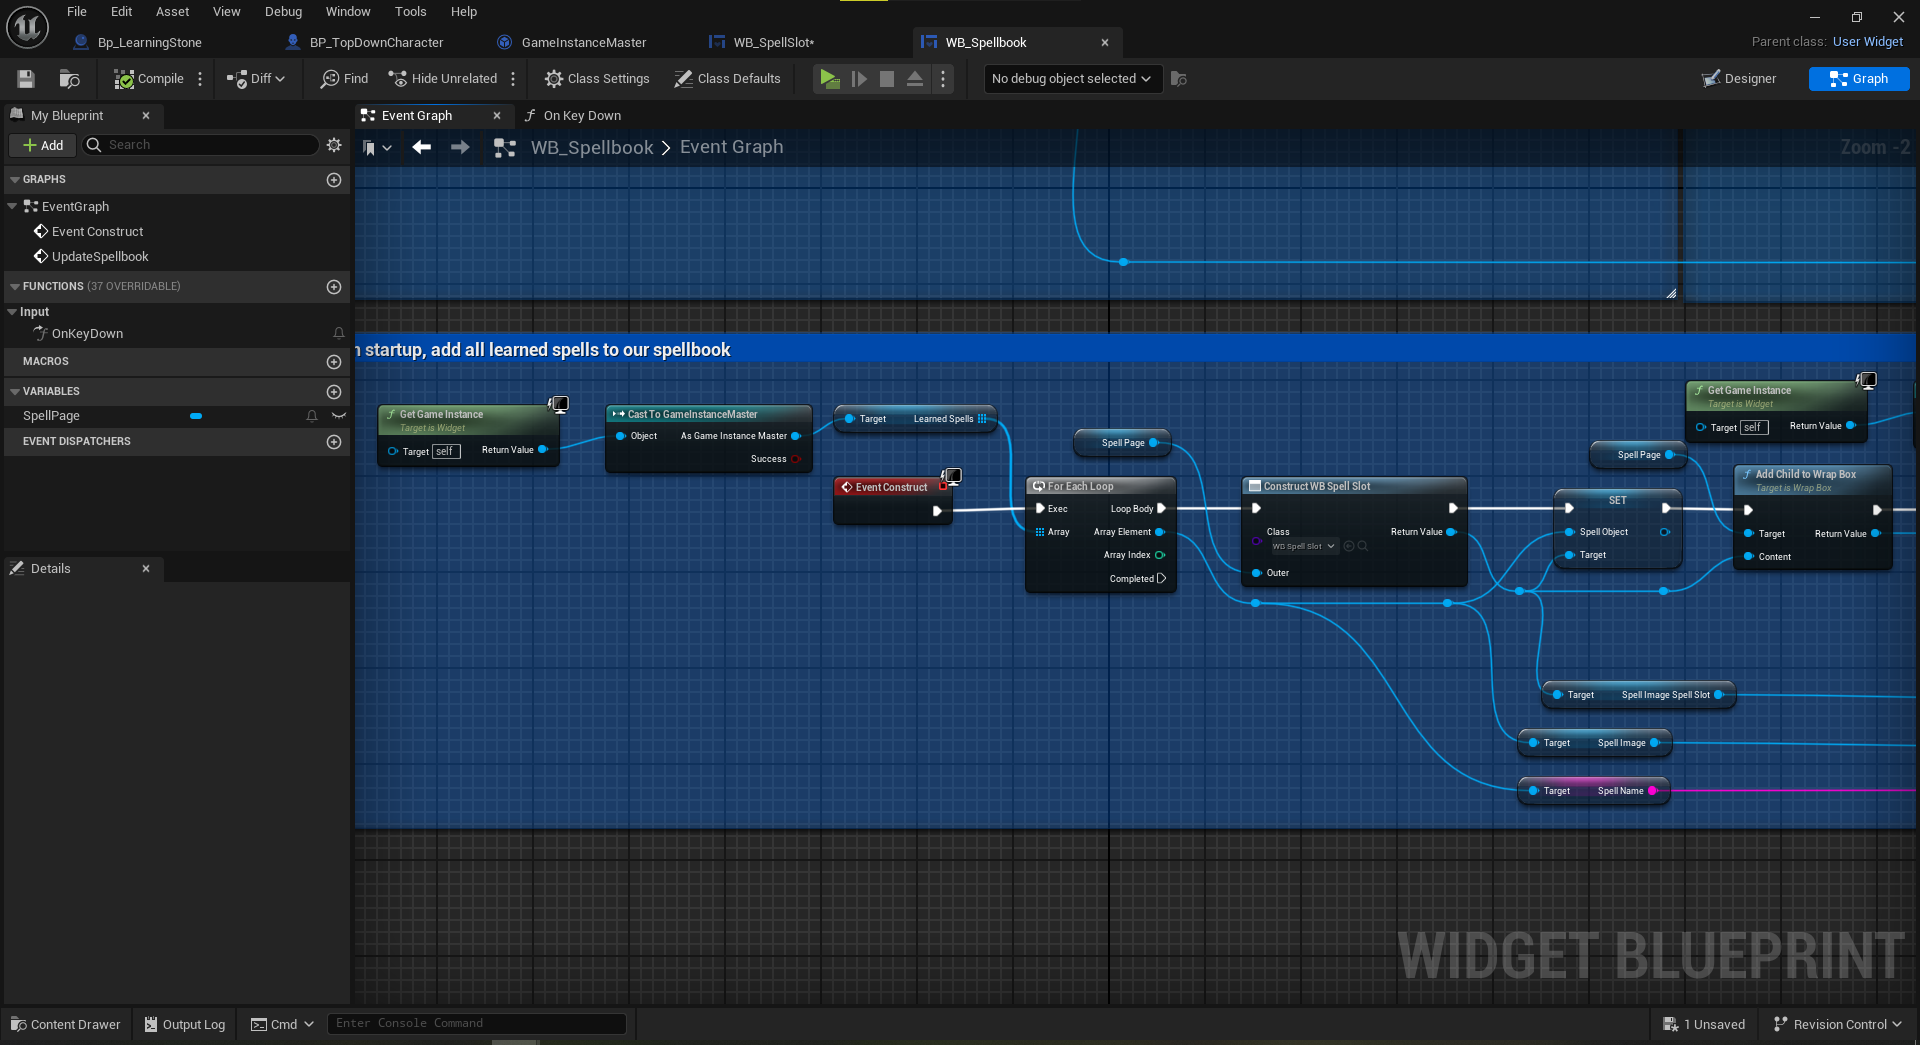The image size is (1920, 1045).
Task: Toggle Hide Unrelated nodes
Action: 442,79
